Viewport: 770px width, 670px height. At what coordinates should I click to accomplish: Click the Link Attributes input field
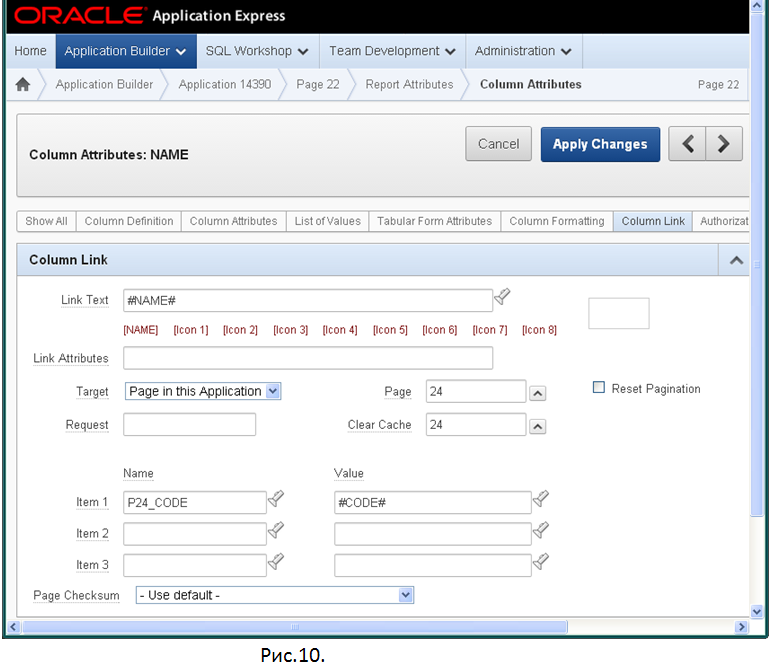click(x=308, y=358)
